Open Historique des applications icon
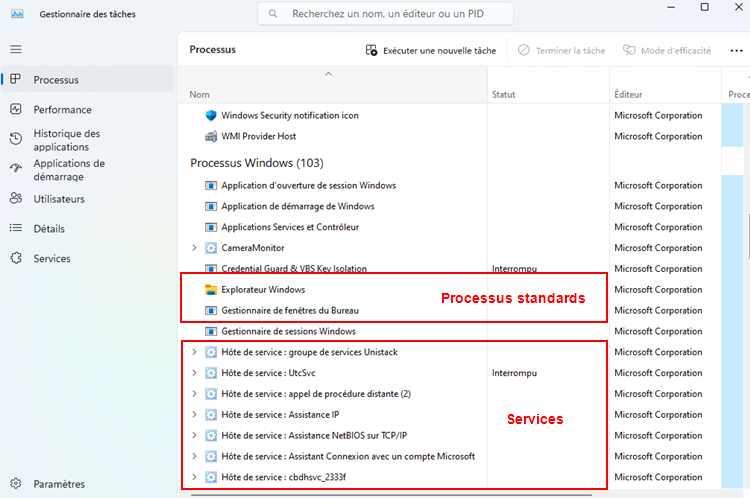This screenshot has width=750, height=498. (x=16, y=139)
